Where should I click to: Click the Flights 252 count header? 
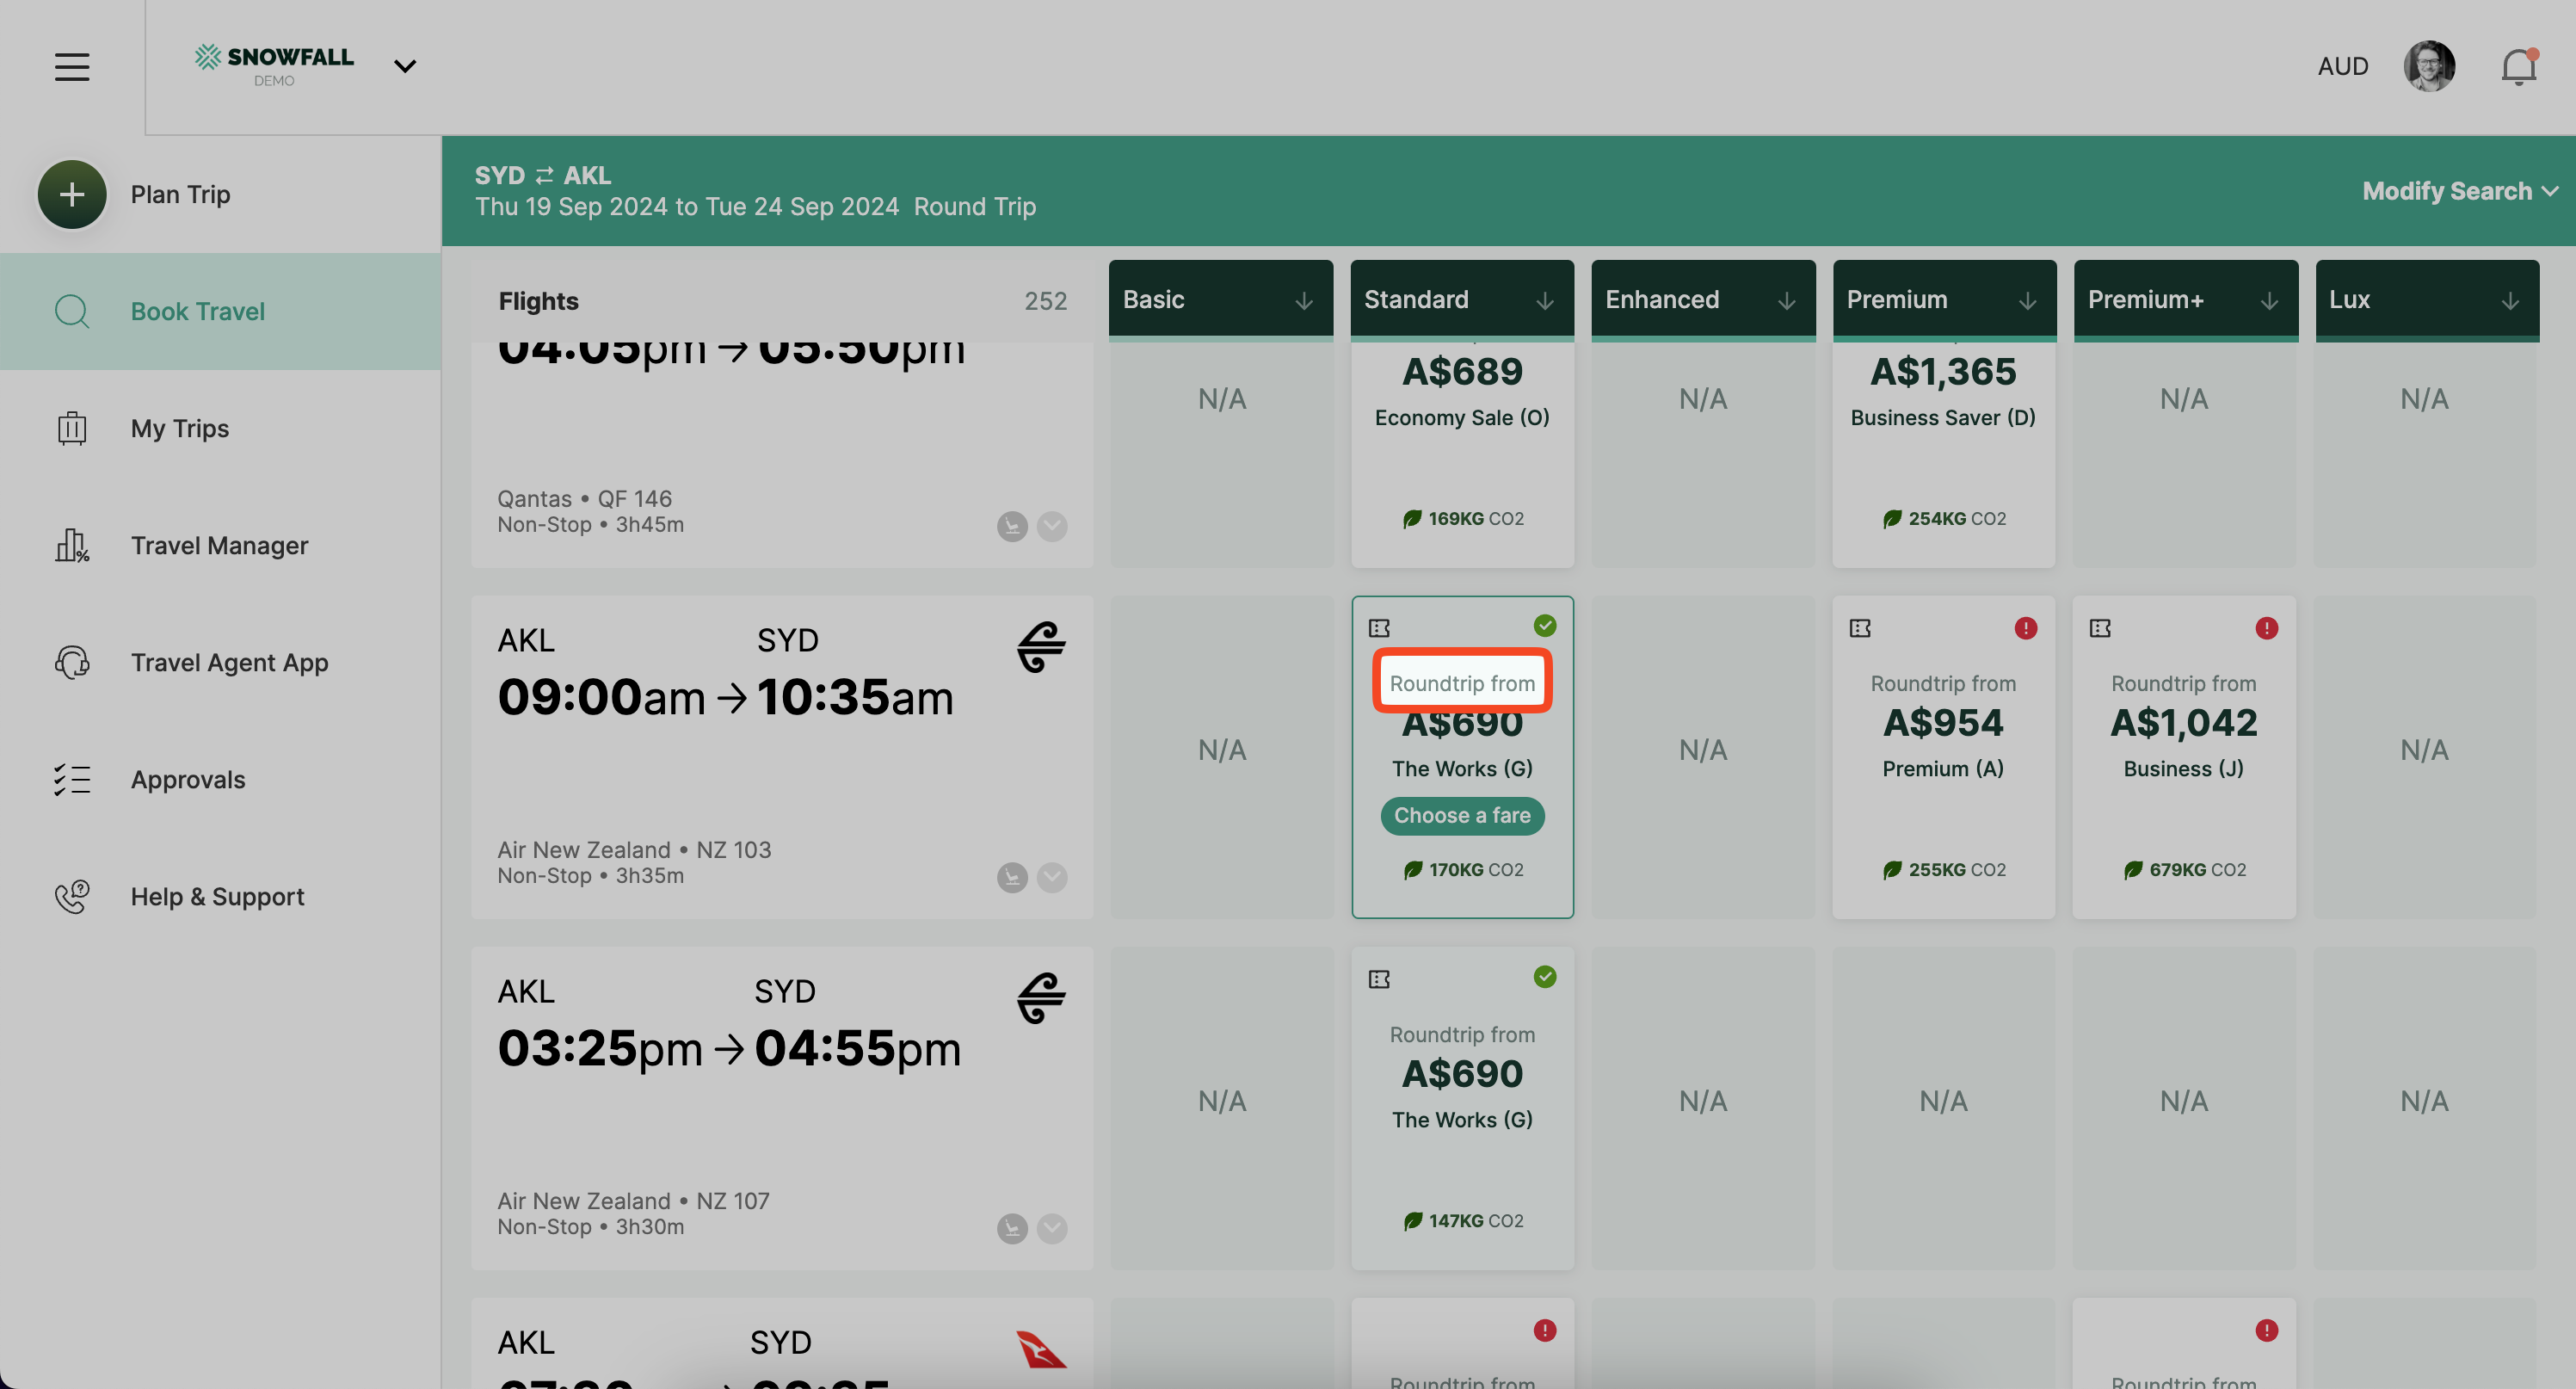[x=782, y=301]
